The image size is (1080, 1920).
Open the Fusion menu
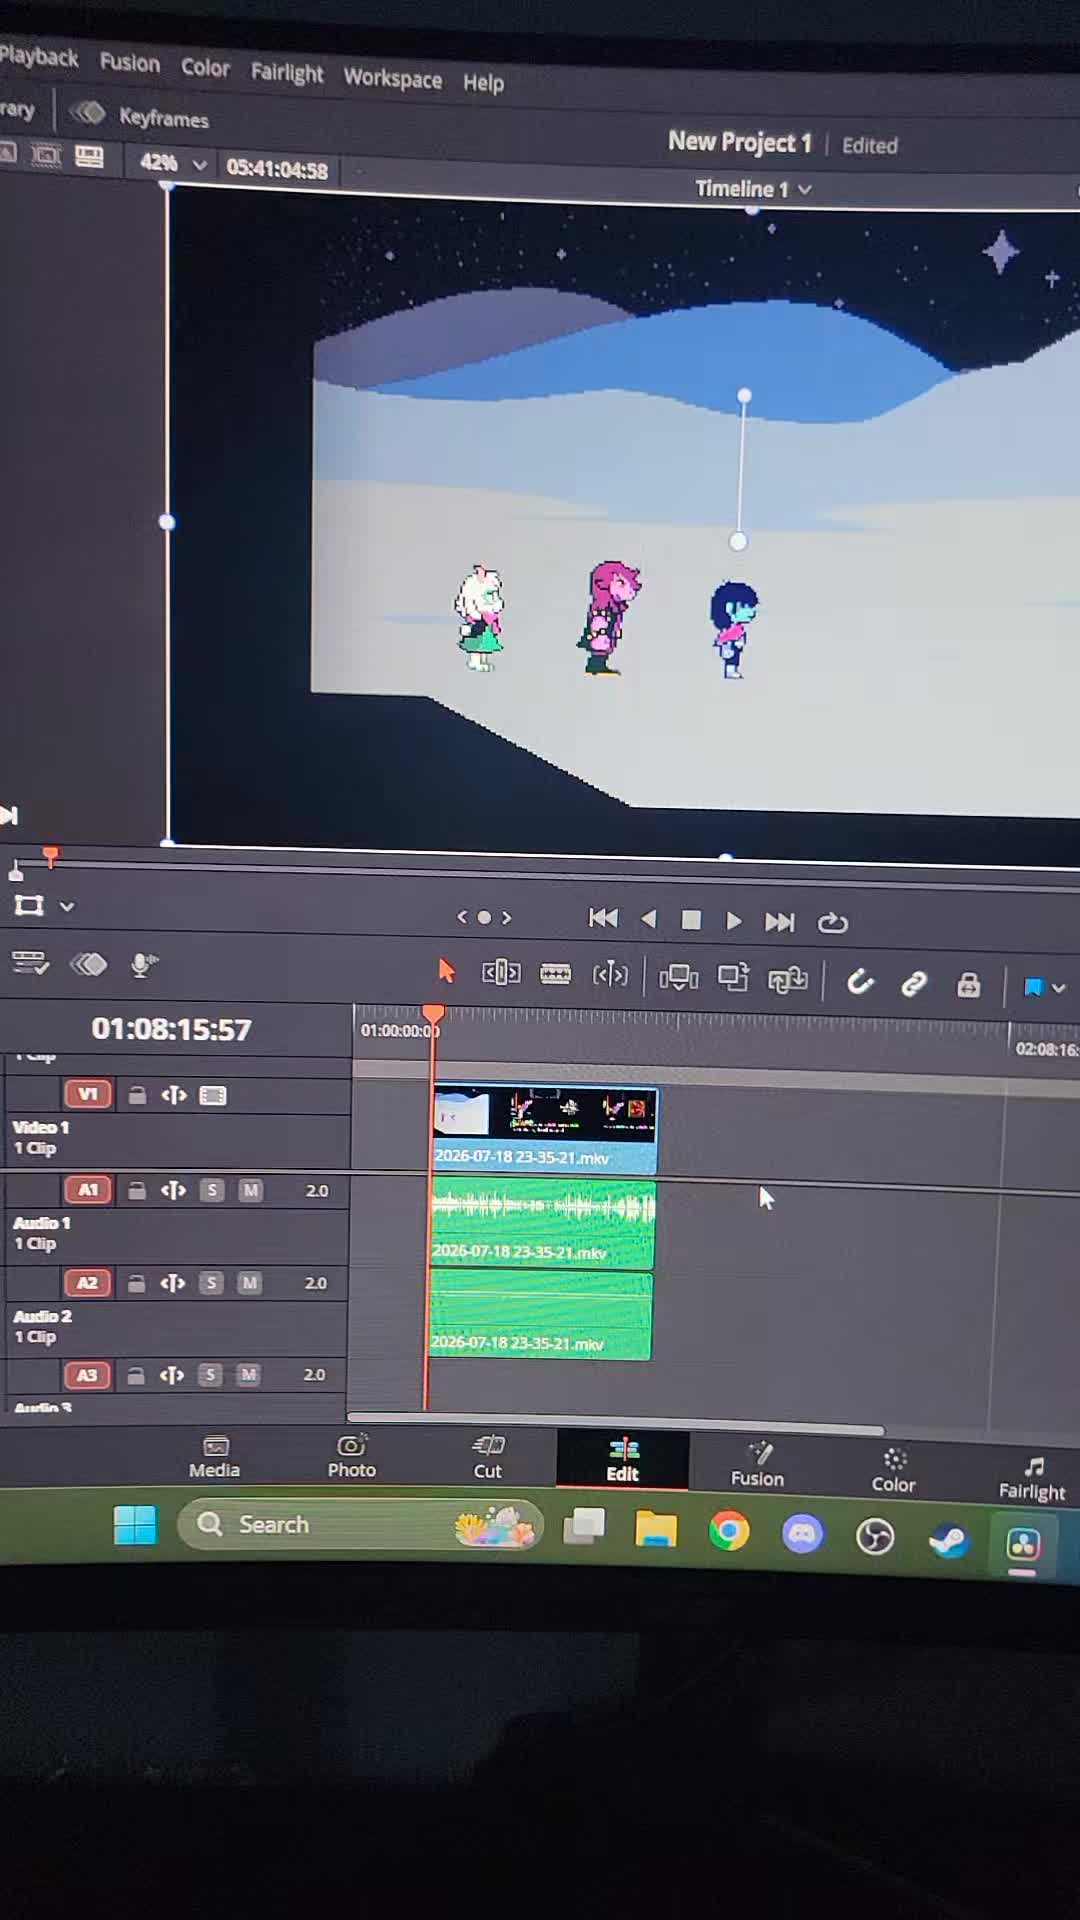point(130,62)
